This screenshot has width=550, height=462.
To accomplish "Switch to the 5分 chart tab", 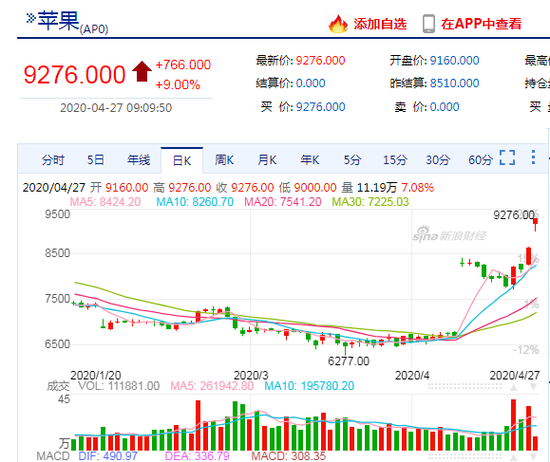I will pos(352,160).
